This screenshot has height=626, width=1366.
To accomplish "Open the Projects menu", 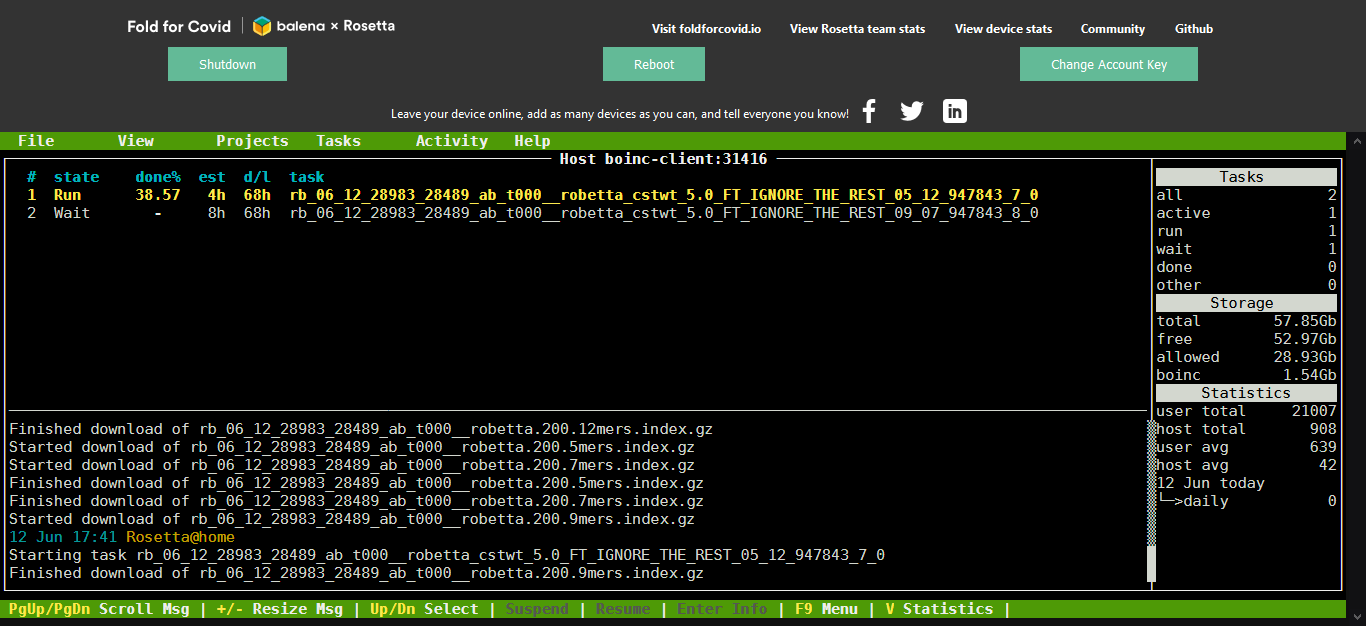I will 252,141.
